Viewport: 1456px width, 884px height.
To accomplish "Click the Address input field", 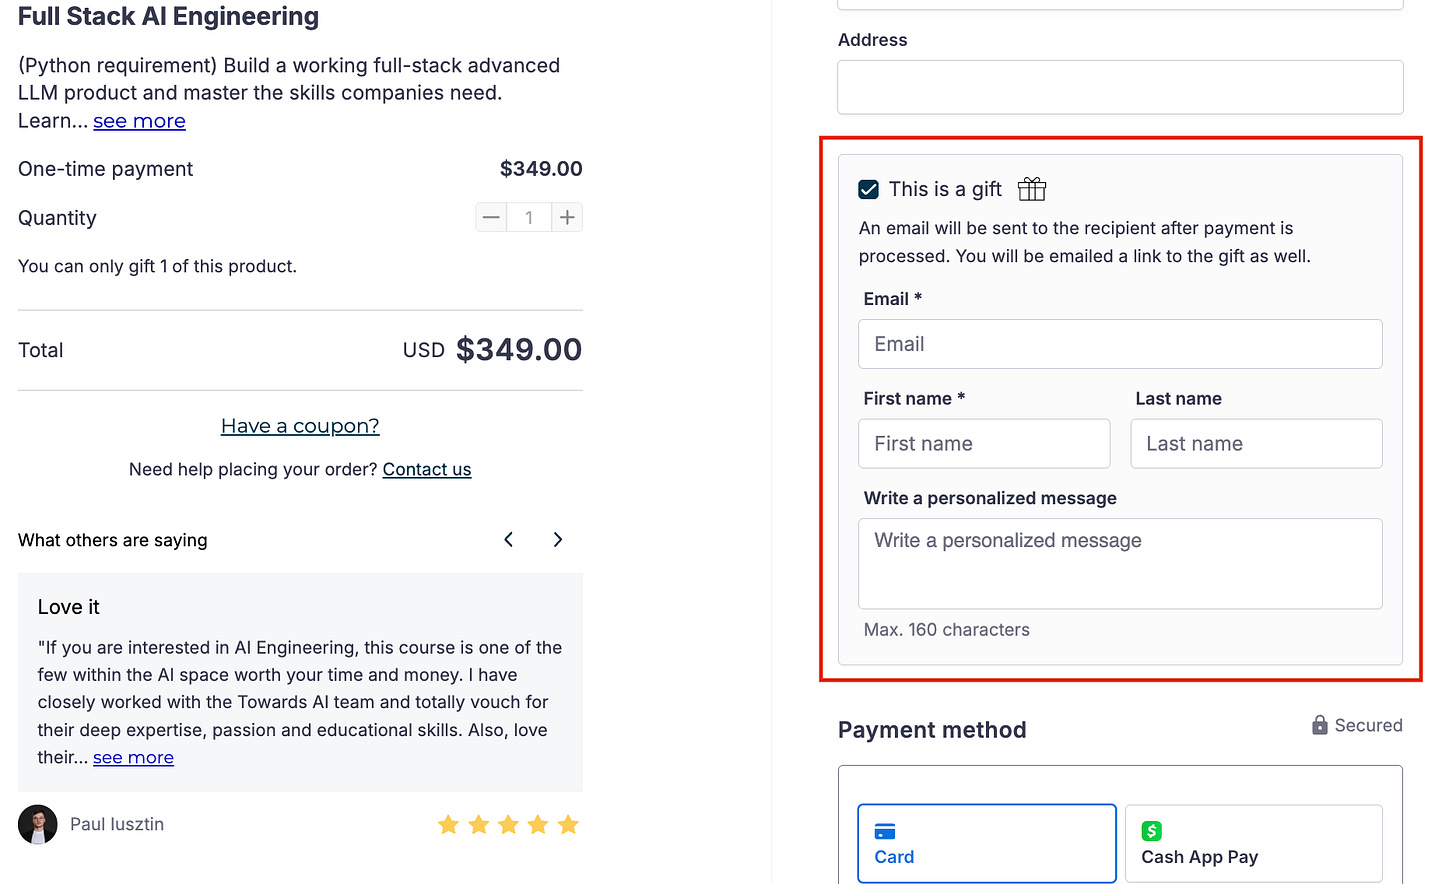I will (x=1120, y=87).
